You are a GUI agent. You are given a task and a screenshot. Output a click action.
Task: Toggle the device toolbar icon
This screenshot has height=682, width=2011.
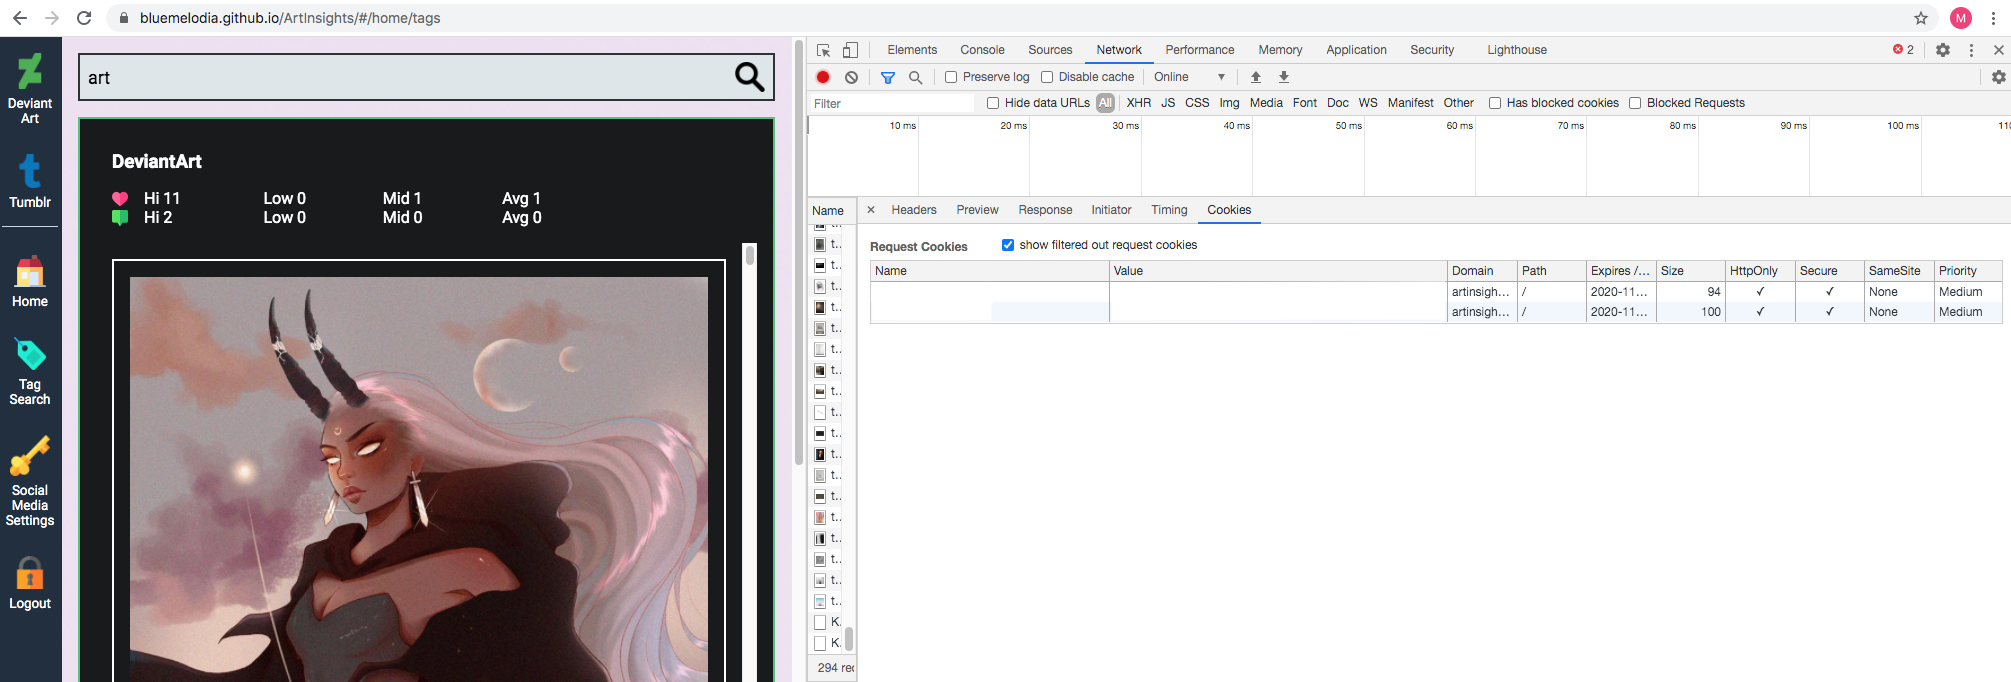tap(850, 50)
